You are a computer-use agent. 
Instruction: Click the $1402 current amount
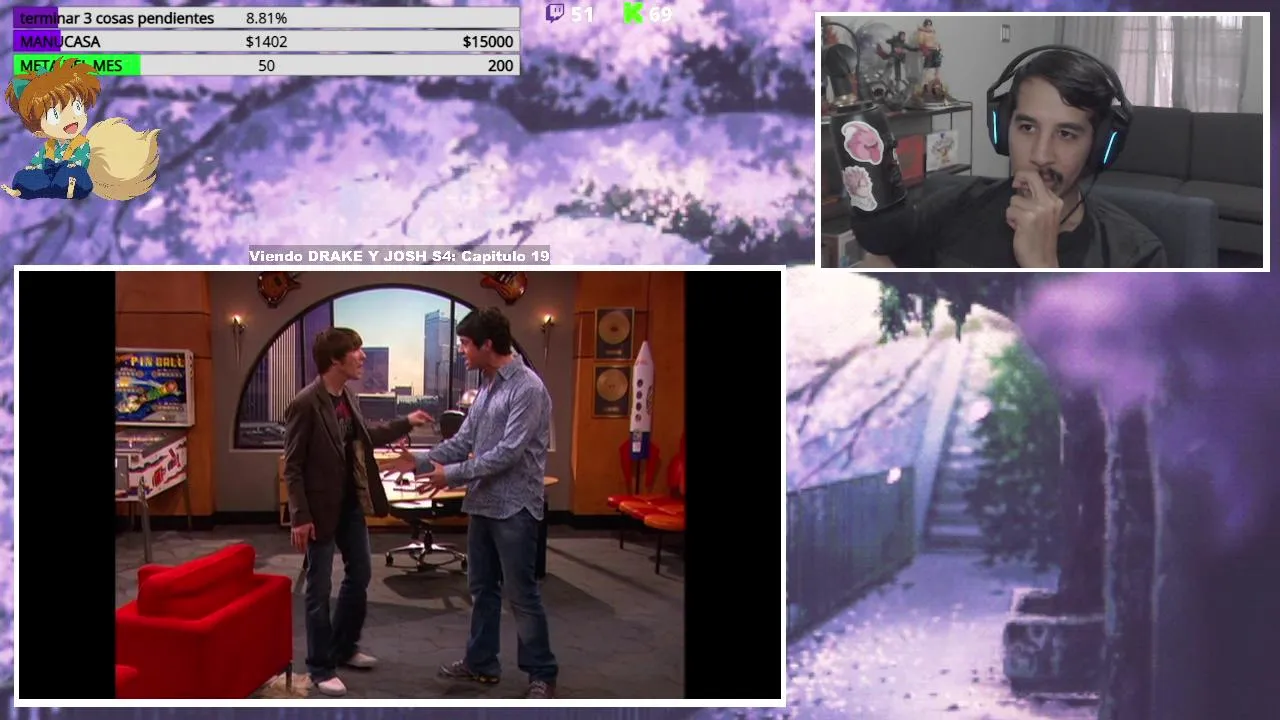click(x=266, y=42)
